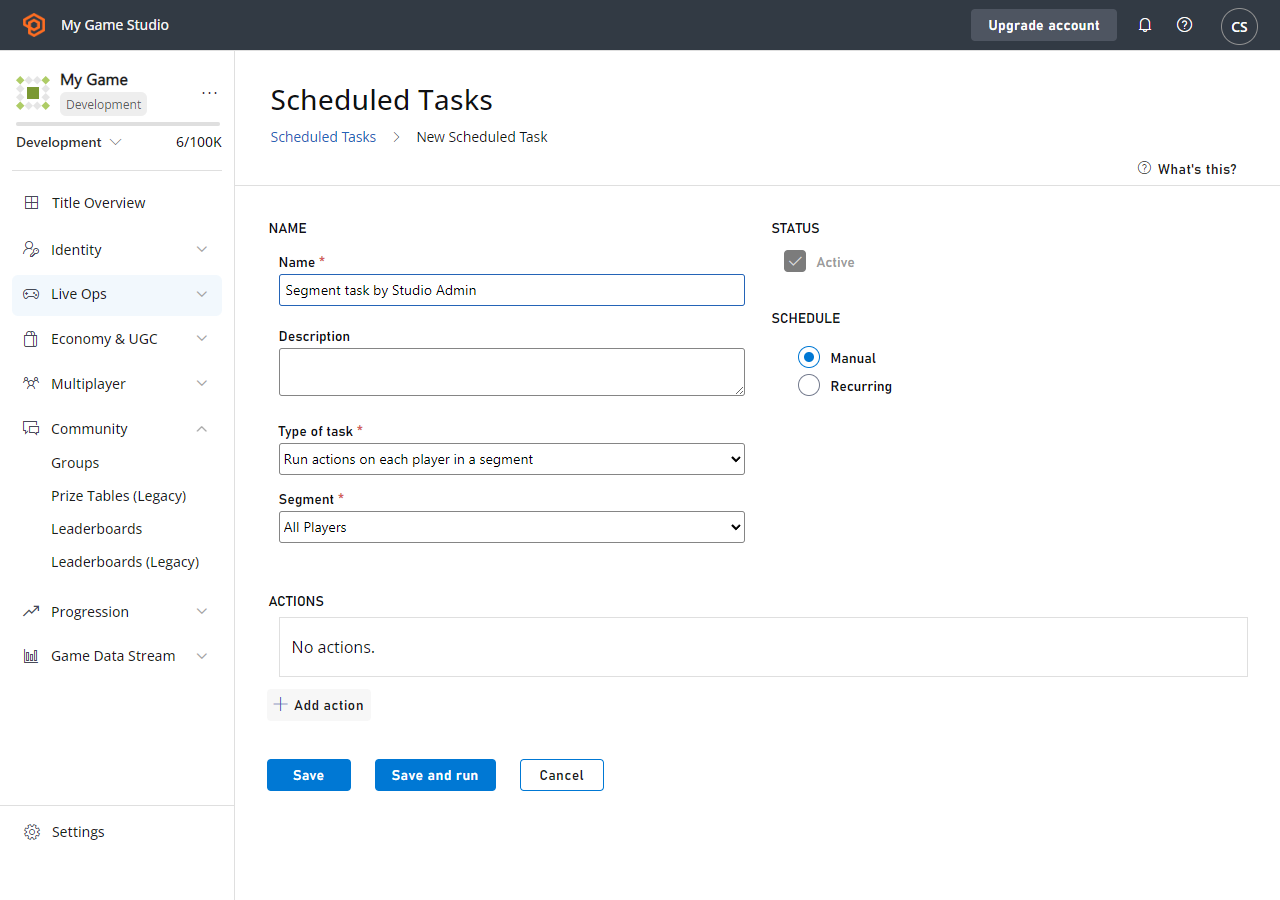Collapse the Community section chevron
Viewport: 1280px width, 900px height.
pyautogui.click(x=202, y=429)
